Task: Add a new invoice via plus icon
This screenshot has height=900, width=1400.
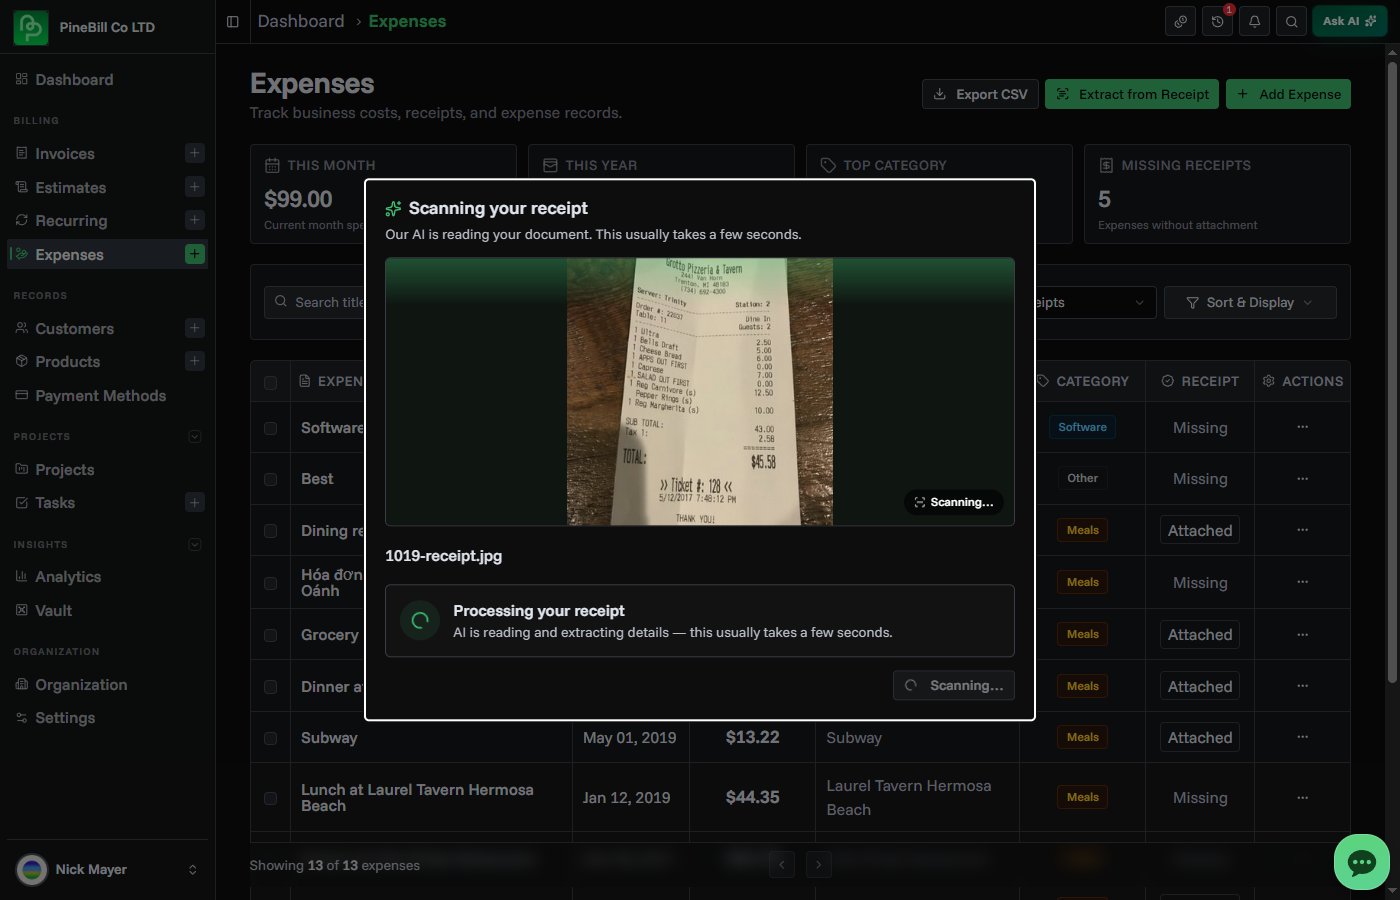Action: [x=195, y=153]
